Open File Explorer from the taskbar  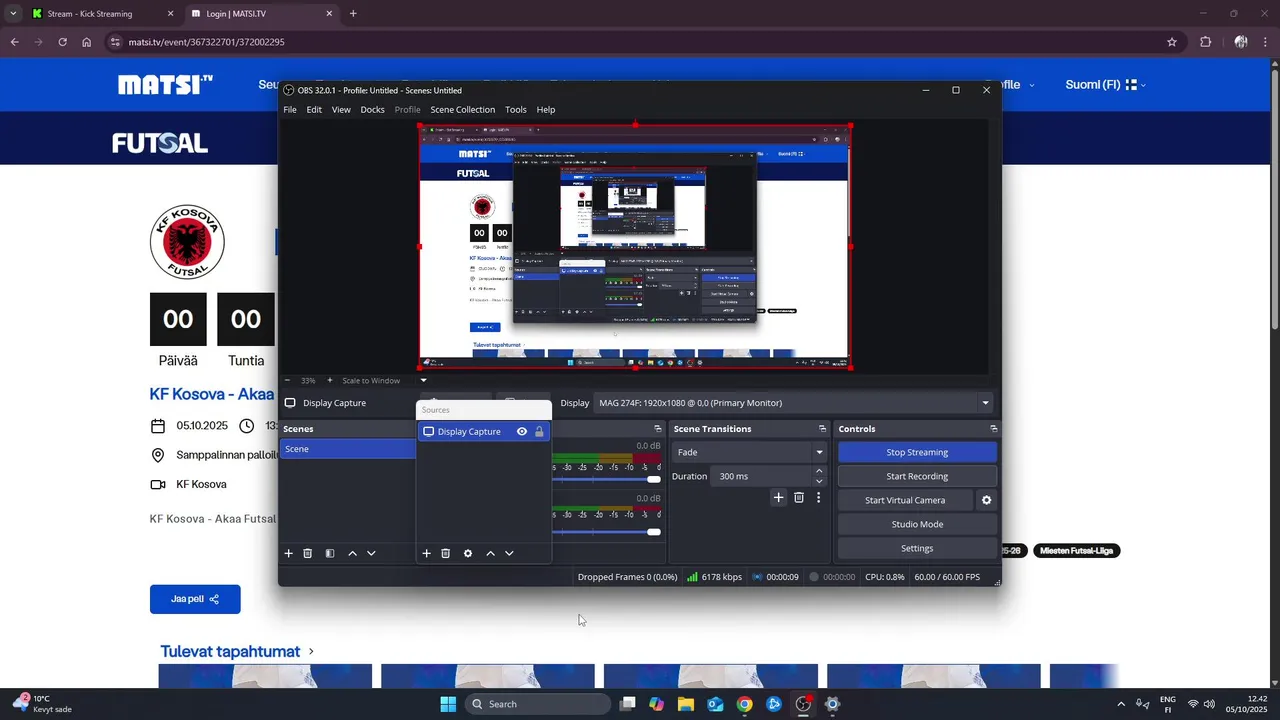point(686,704)
